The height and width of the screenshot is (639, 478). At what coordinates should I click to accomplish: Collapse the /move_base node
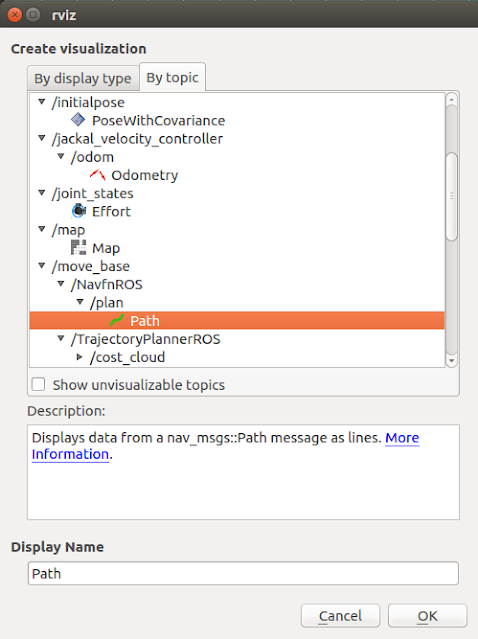pos(42,266)
